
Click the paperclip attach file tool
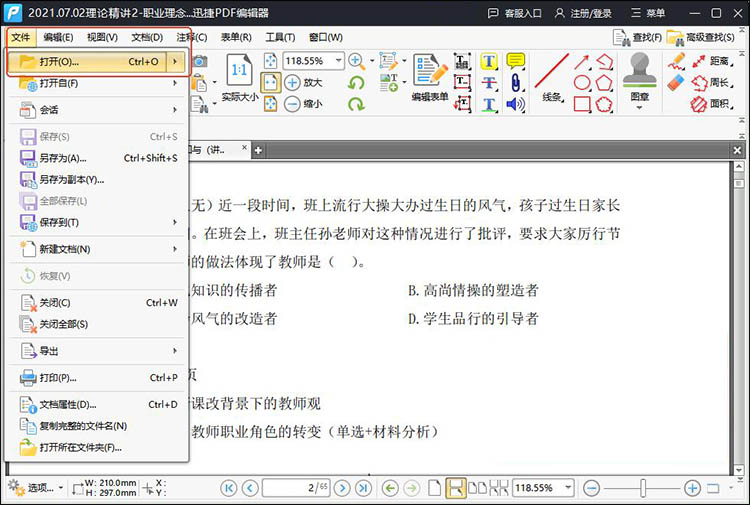pyautogui.click(x=515, y=83)
